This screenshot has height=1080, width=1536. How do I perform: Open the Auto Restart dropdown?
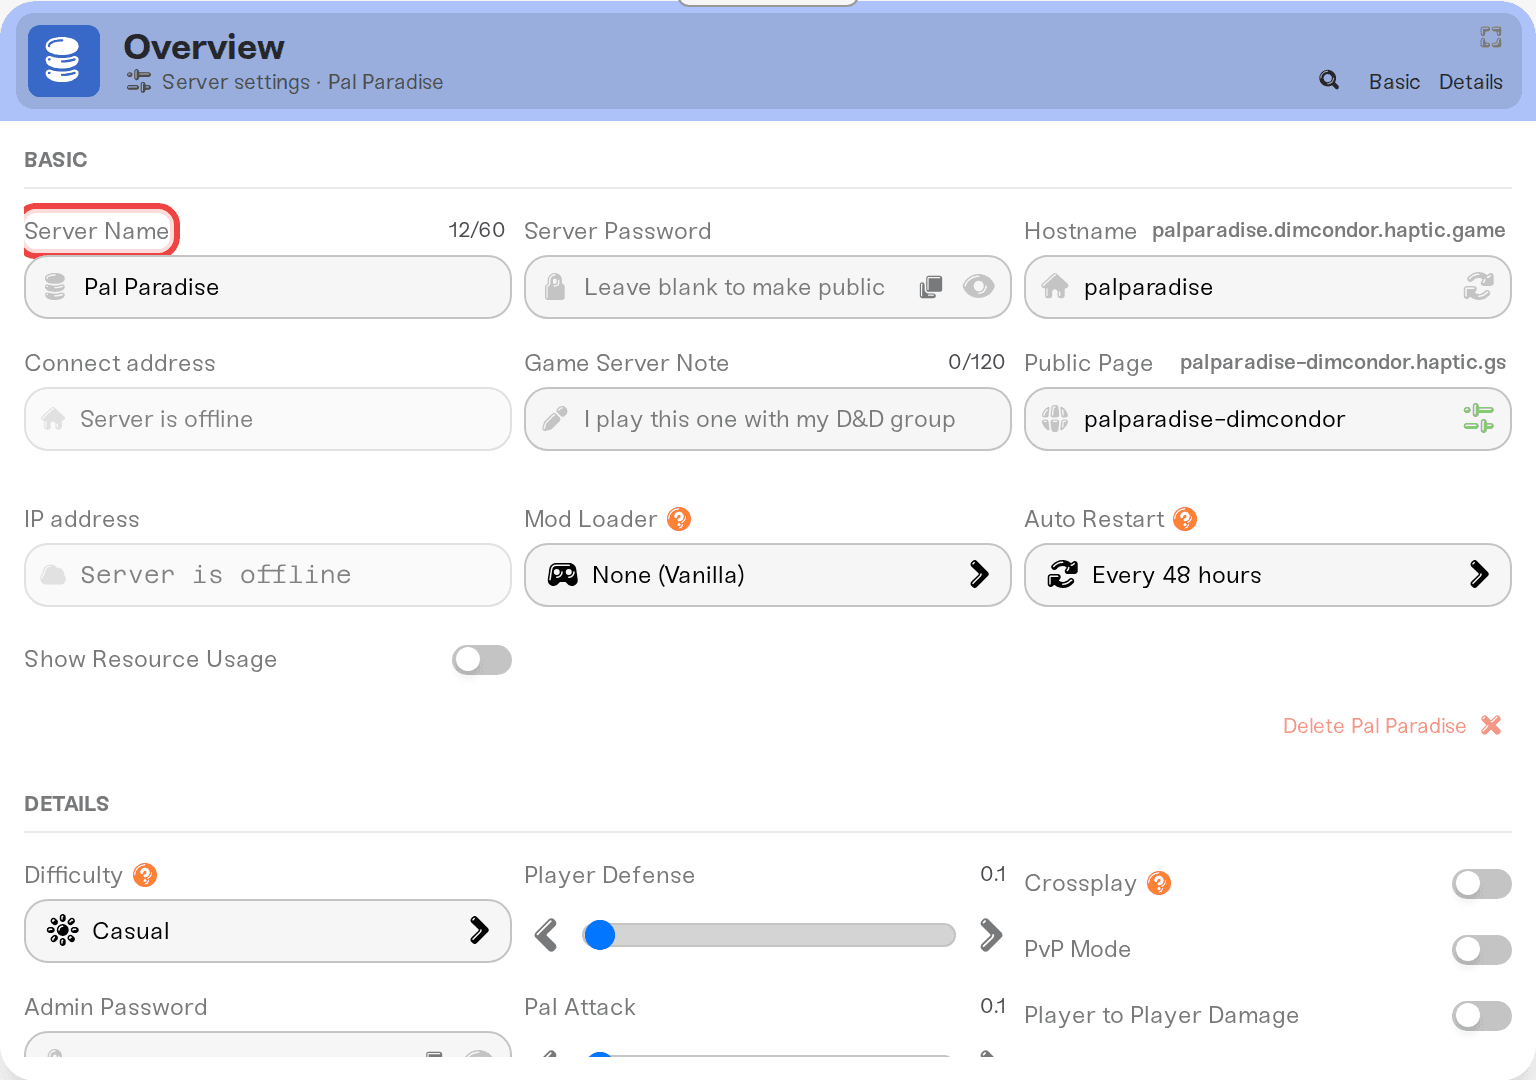(1268, 575)
